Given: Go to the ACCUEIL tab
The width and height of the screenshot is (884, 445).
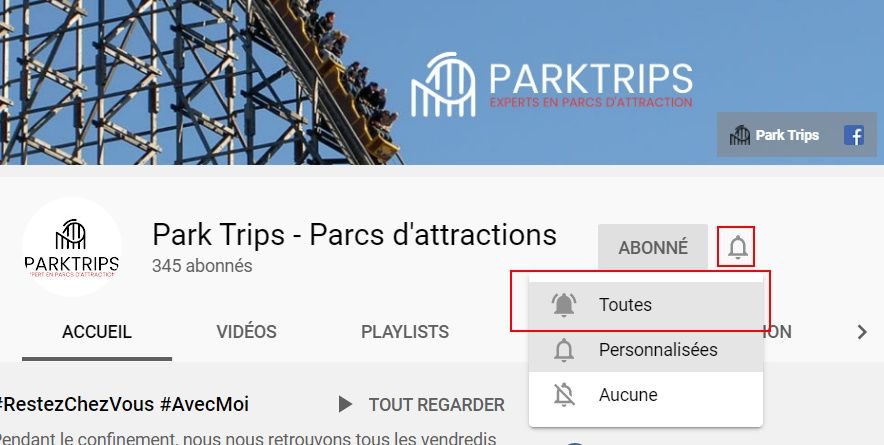Looking at the screenshot, I should tap(97, 332).
